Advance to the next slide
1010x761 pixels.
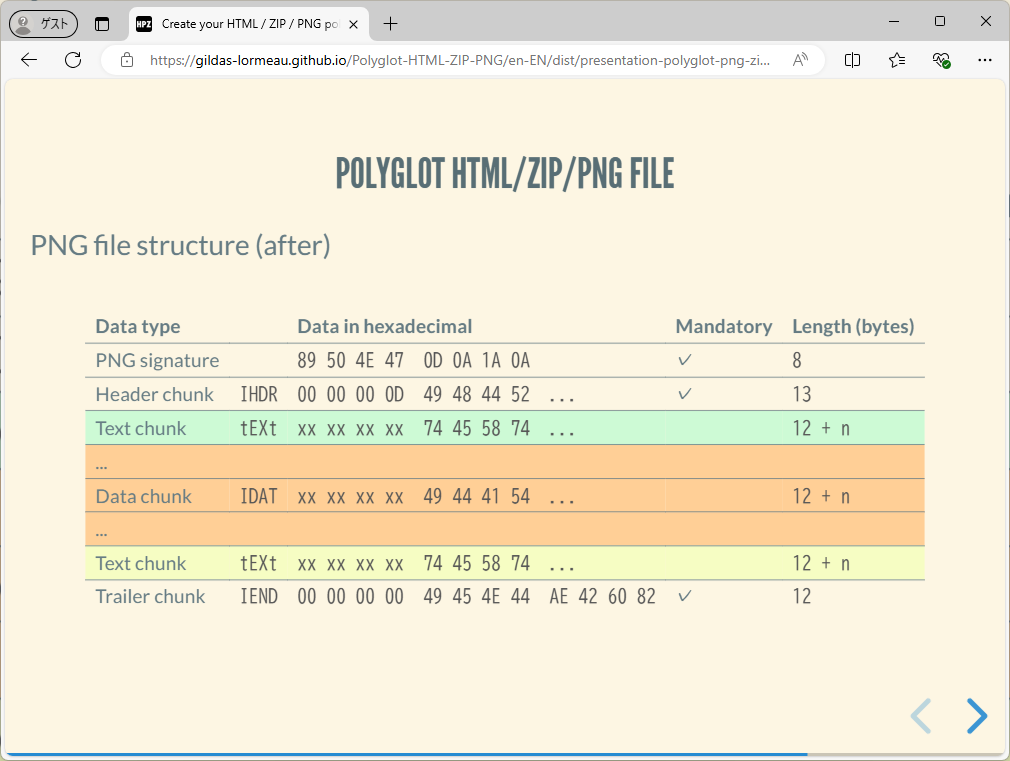977,716
